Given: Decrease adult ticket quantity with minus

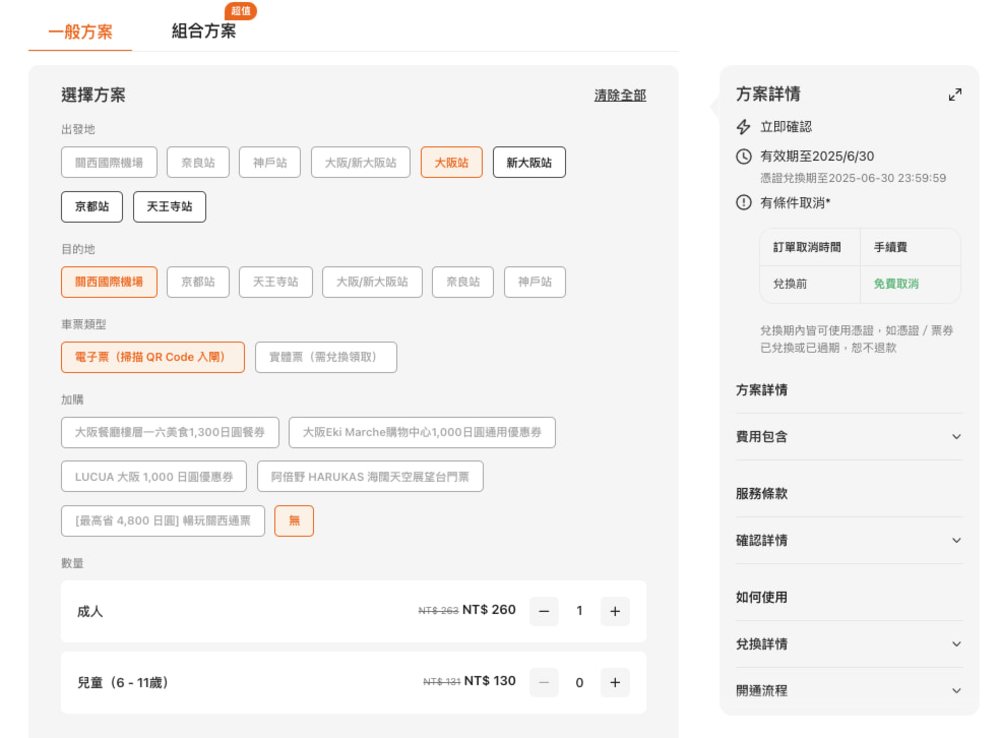Looking at the screenshot, I should (x=544, y=611).
